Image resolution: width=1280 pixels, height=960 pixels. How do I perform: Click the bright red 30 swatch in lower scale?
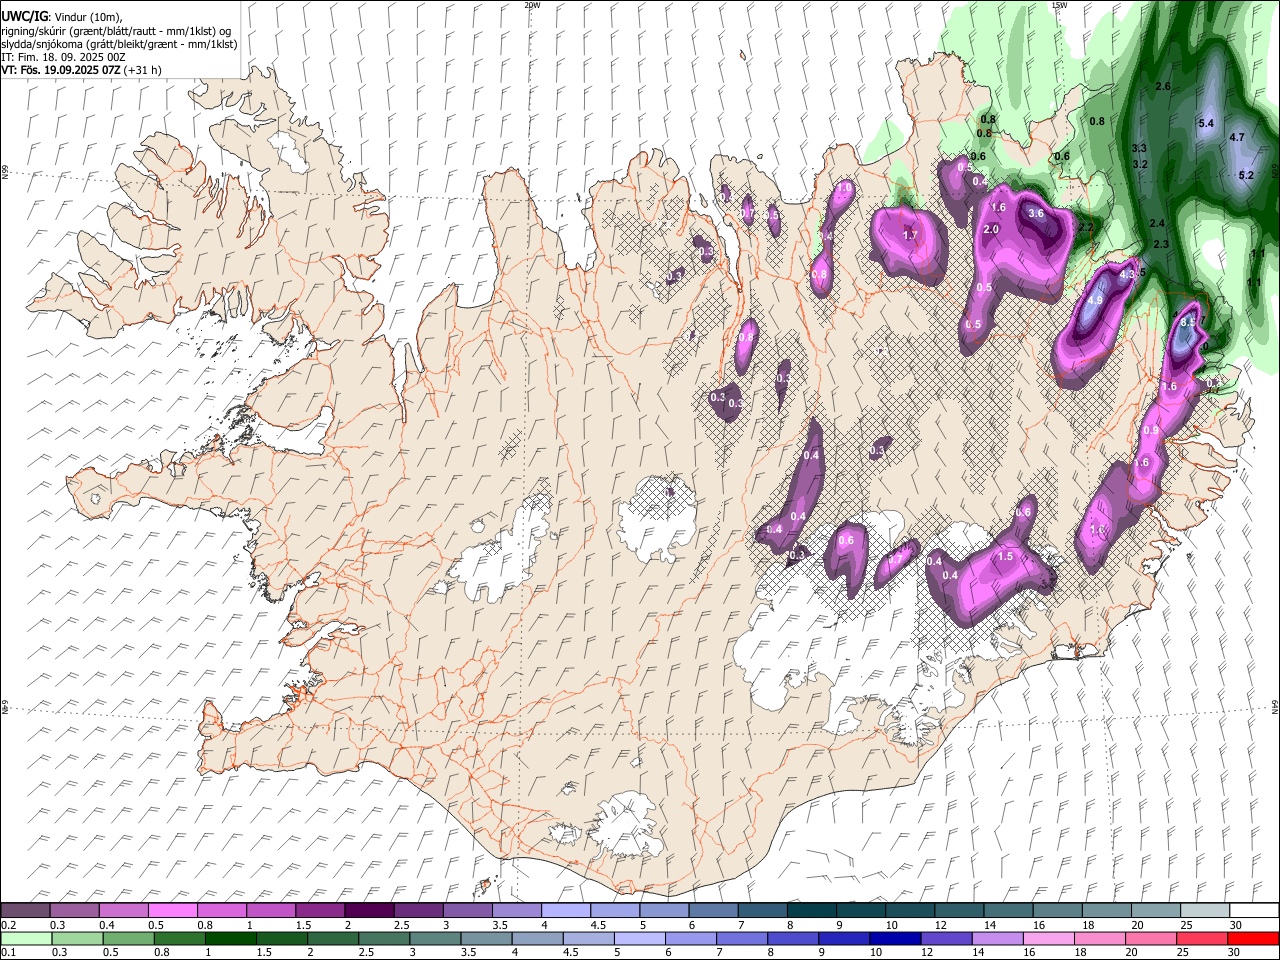(1252, 938)
